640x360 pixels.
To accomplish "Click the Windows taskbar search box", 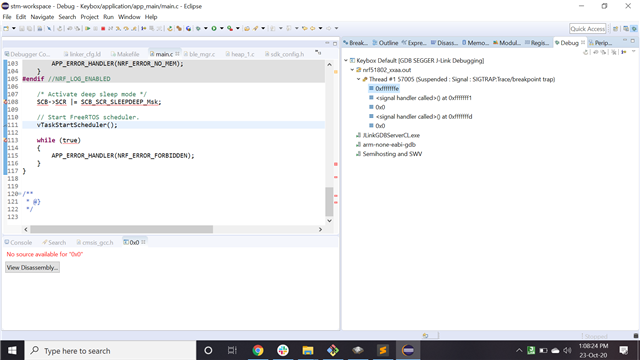I will point(111,351).
